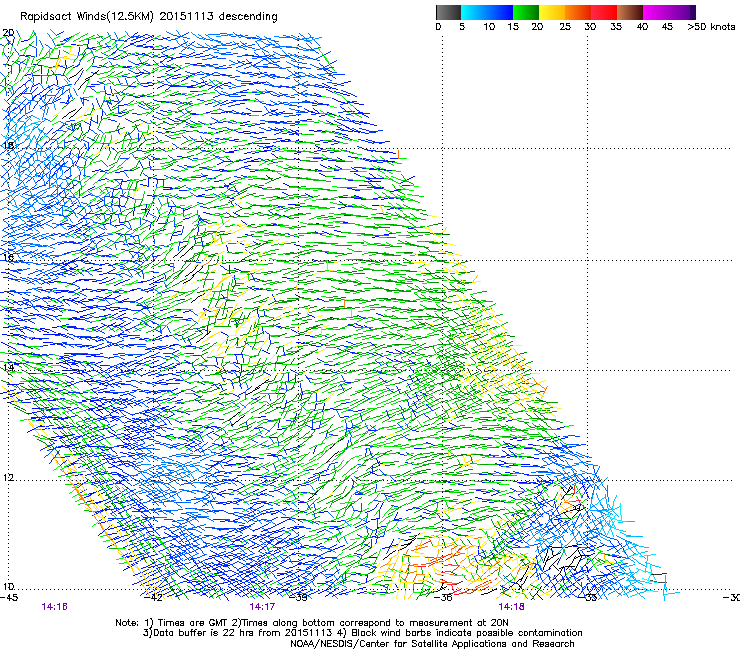
Task: Click the plot title 'Rapidscat Winds(12.5KM)'
Action: pyautogui.click(x=87, y=17)
